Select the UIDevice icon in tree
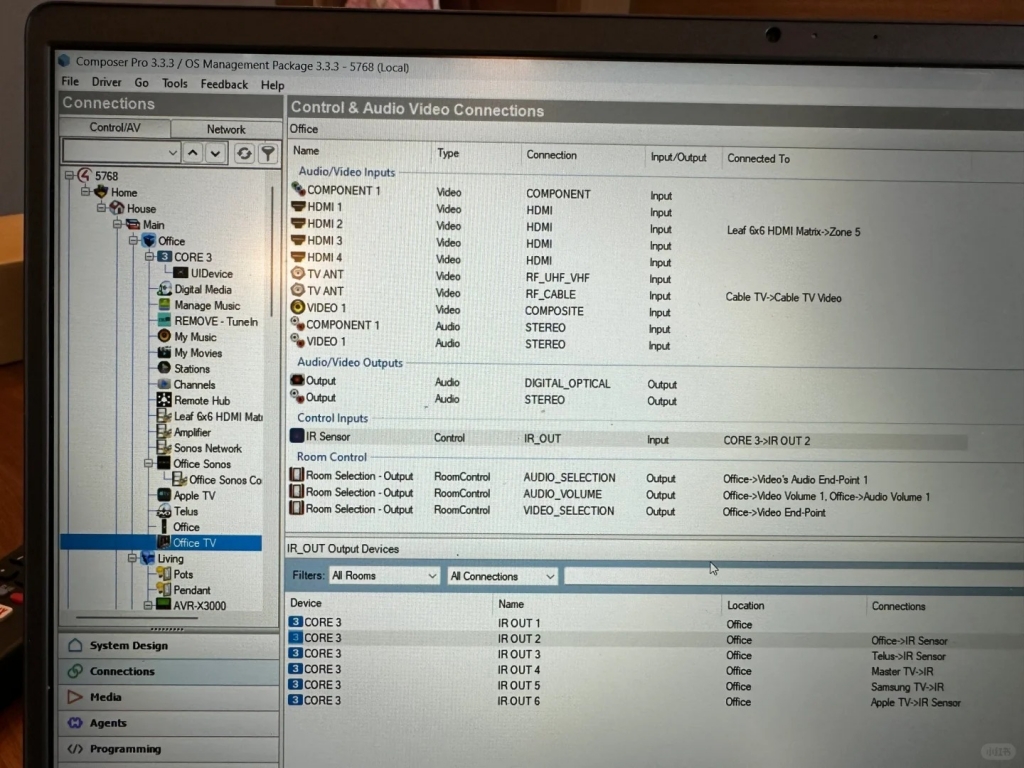 click(181, 273)
